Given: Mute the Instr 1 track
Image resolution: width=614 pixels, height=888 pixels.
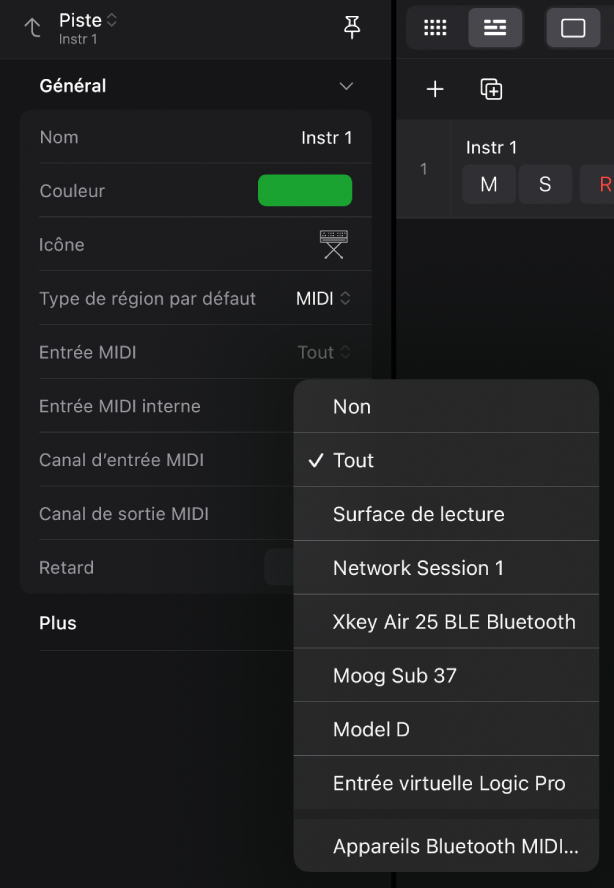Looking at the screenshot, I should pyautogui.click(x=489, y=184).
